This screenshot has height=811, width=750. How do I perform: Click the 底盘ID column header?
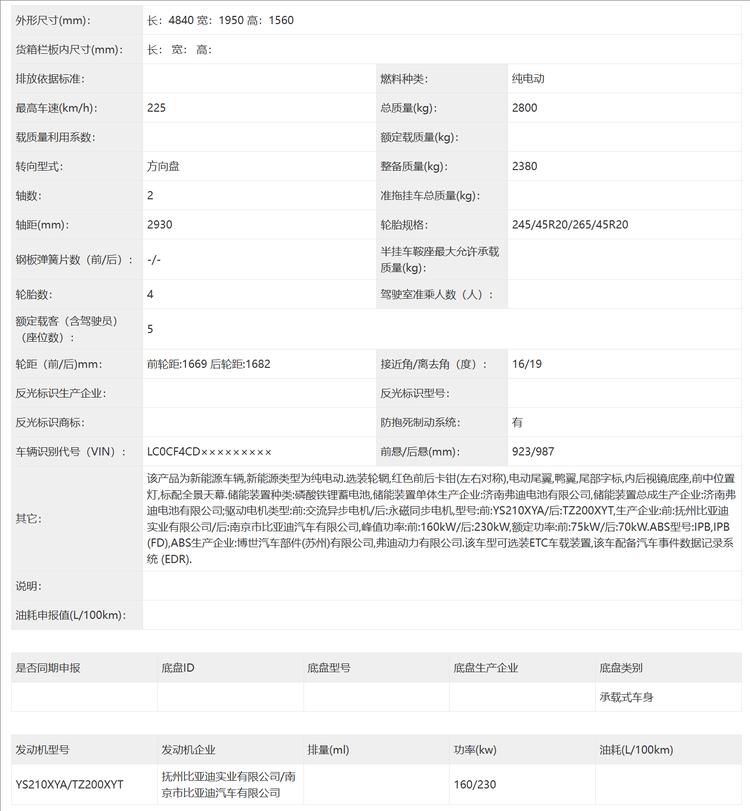pos(178,668)
